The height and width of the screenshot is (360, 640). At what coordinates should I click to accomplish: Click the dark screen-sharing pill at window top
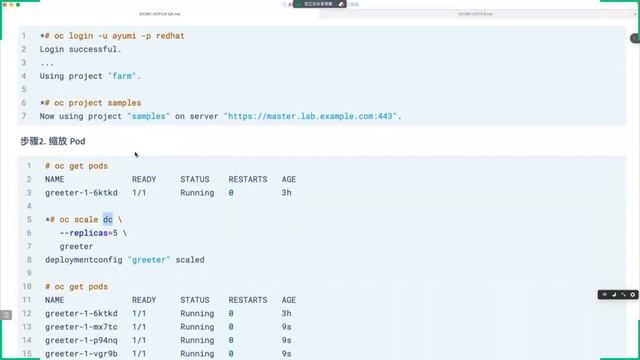[x=320, y=4]
